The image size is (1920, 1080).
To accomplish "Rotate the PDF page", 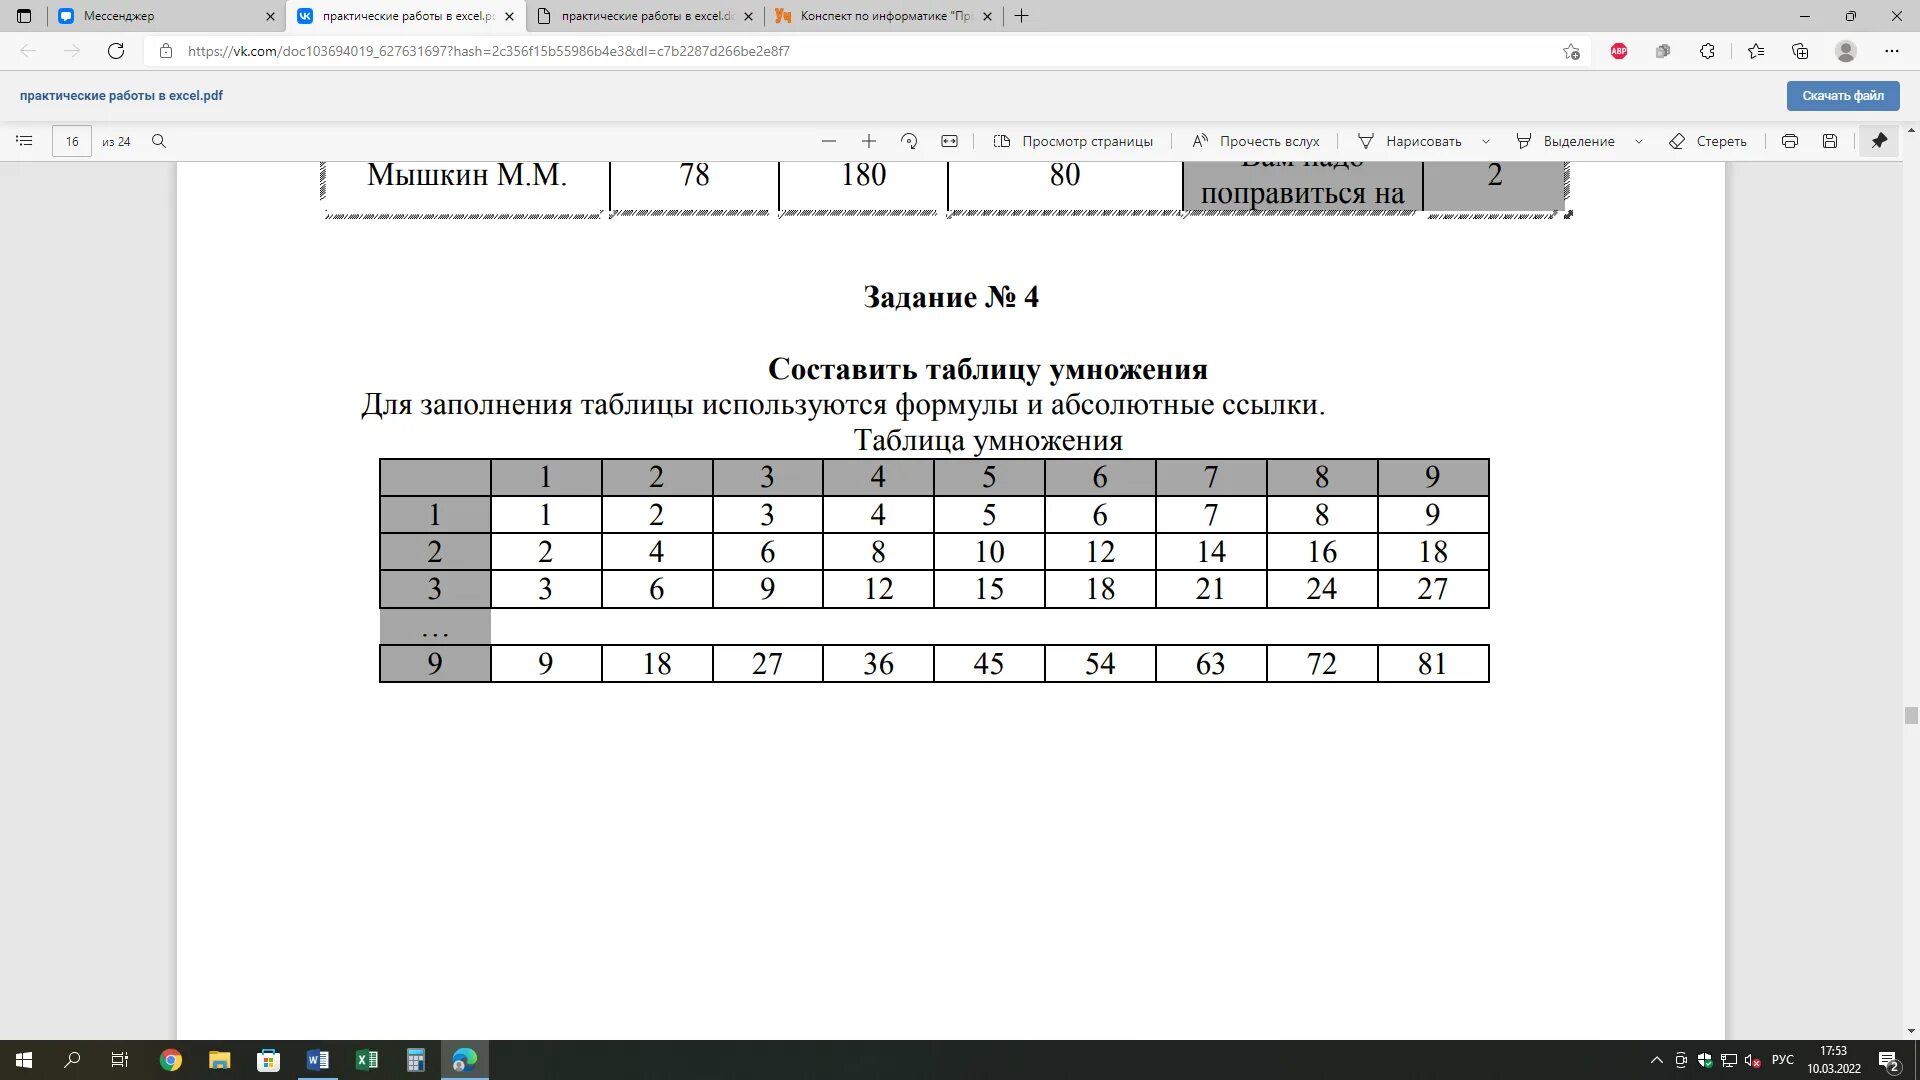I will 909,141.
